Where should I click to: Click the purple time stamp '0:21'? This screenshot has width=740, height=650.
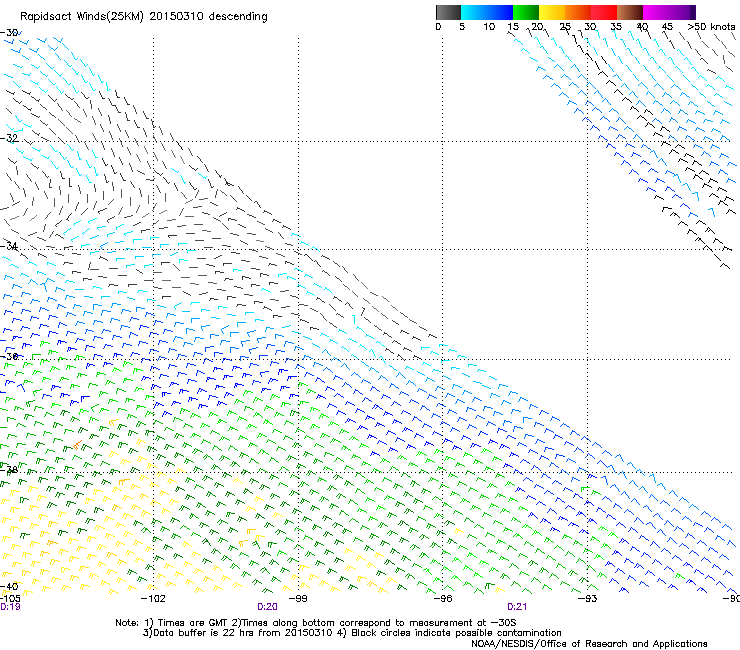point(517,607)
